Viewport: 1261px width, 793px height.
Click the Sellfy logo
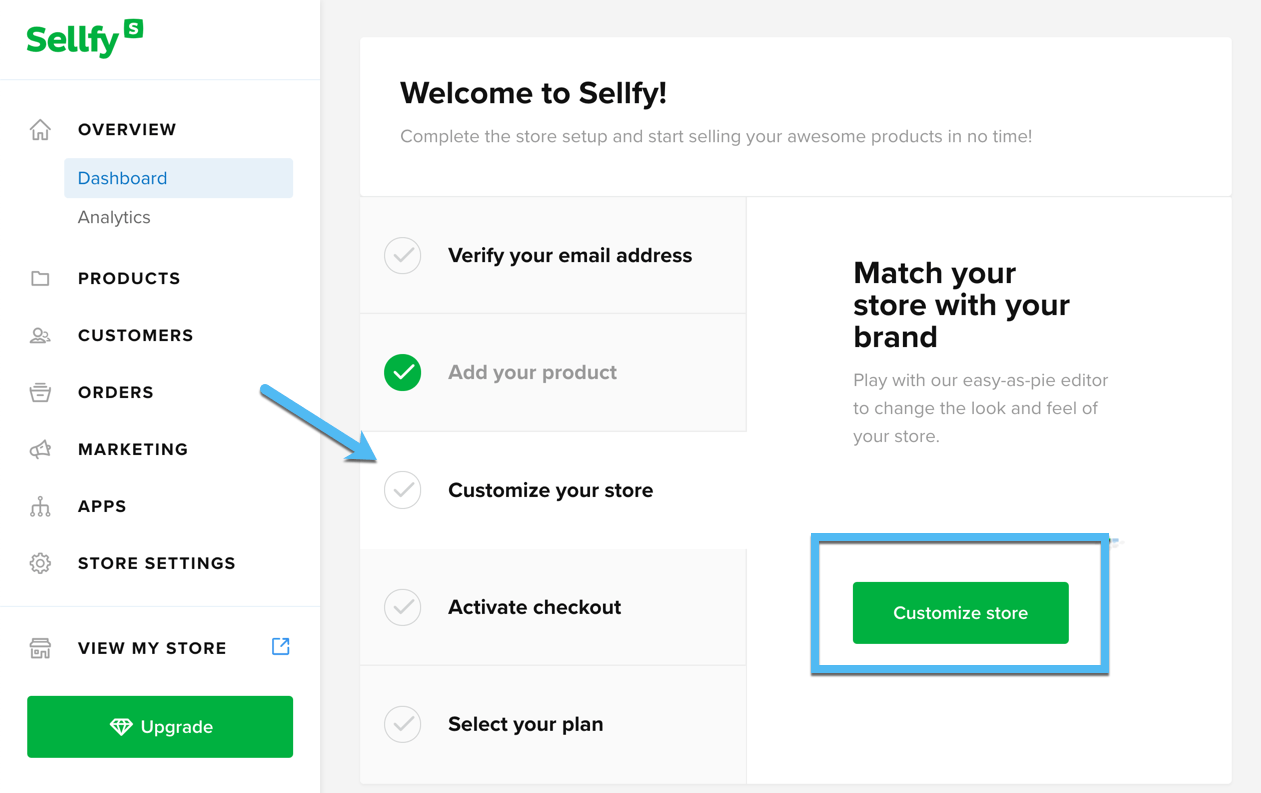click(84, 38)
